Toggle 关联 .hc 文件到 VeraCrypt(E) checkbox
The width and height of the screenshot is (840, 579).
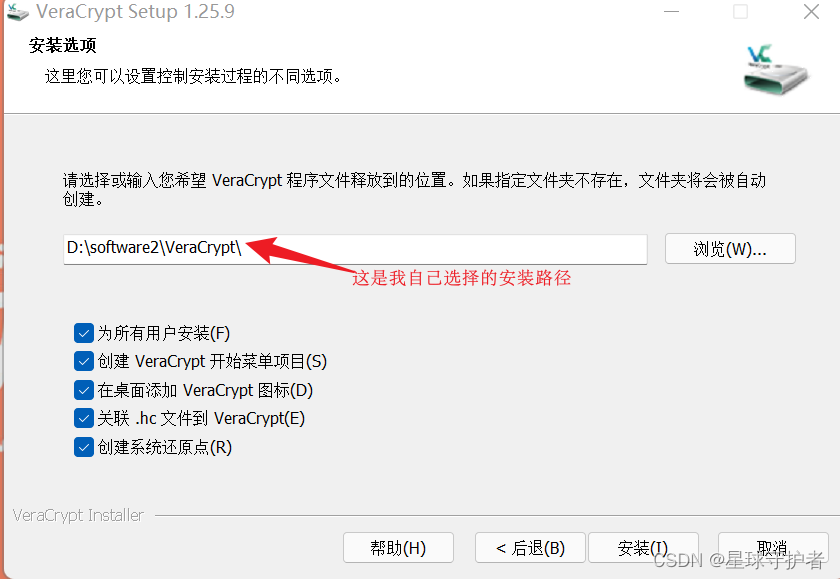tap(84, 418)
